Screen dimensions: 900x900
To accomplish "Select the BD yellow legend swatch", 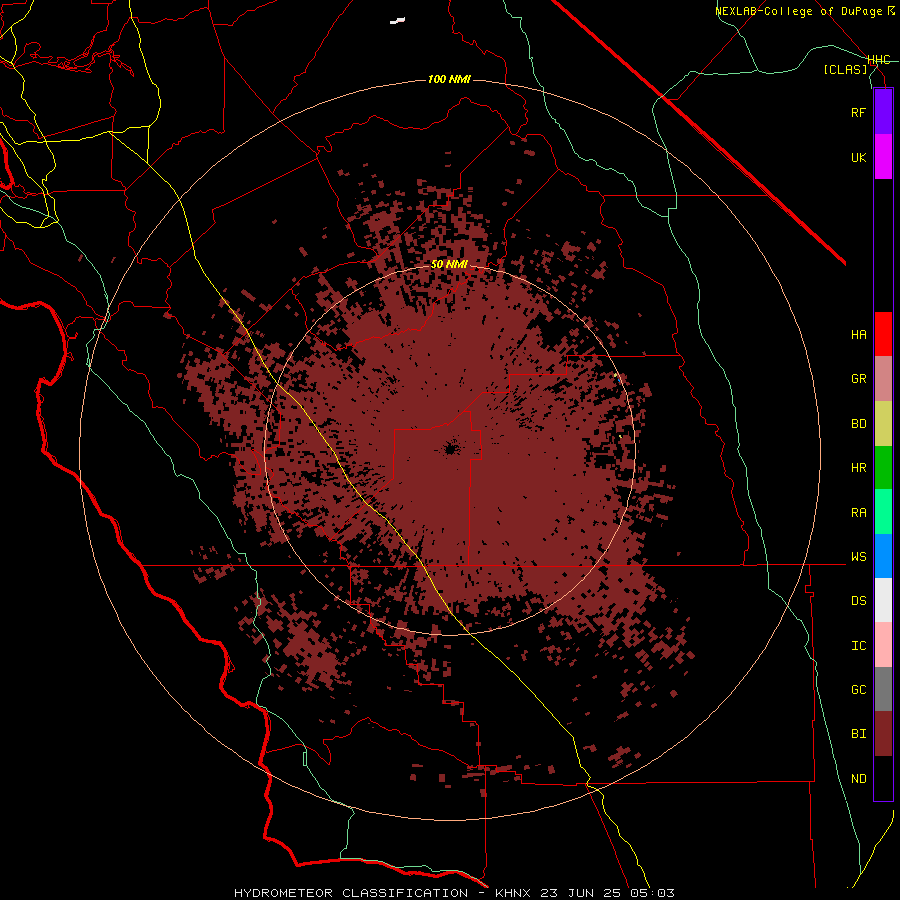I will [883, 424].
